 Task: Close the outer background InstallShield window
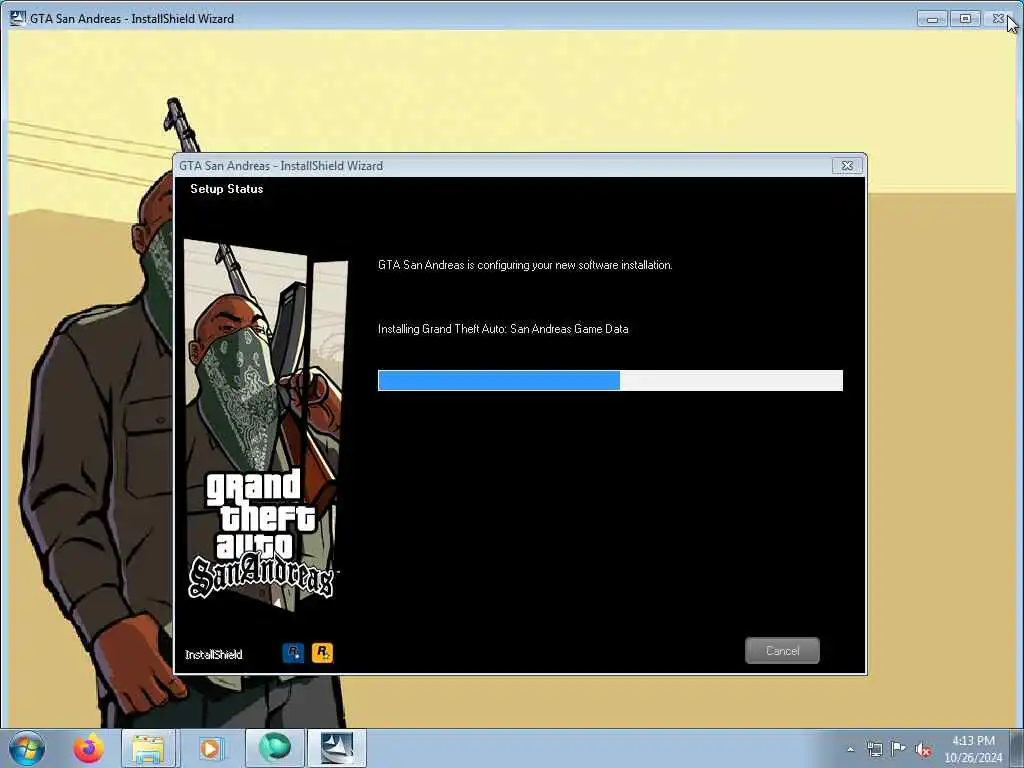click(x=999, y=19)
